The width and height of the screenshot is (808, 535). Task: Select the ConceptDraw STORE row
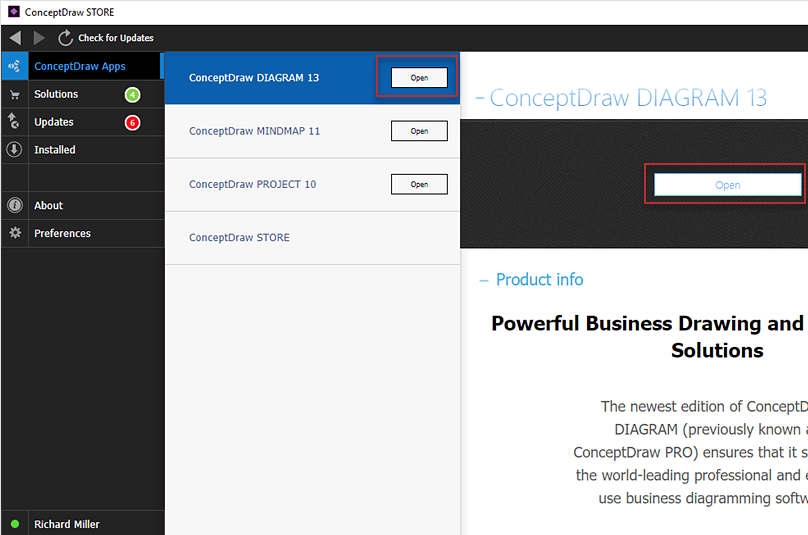[x=312, y=238]
